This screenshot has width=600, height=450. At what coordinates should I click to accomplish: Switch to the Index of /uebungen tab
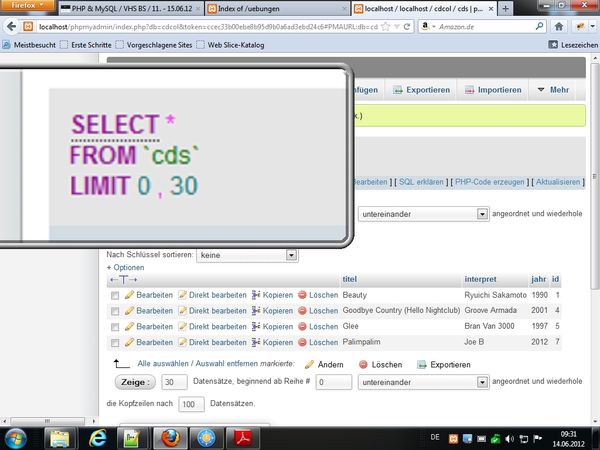point(277,8)
